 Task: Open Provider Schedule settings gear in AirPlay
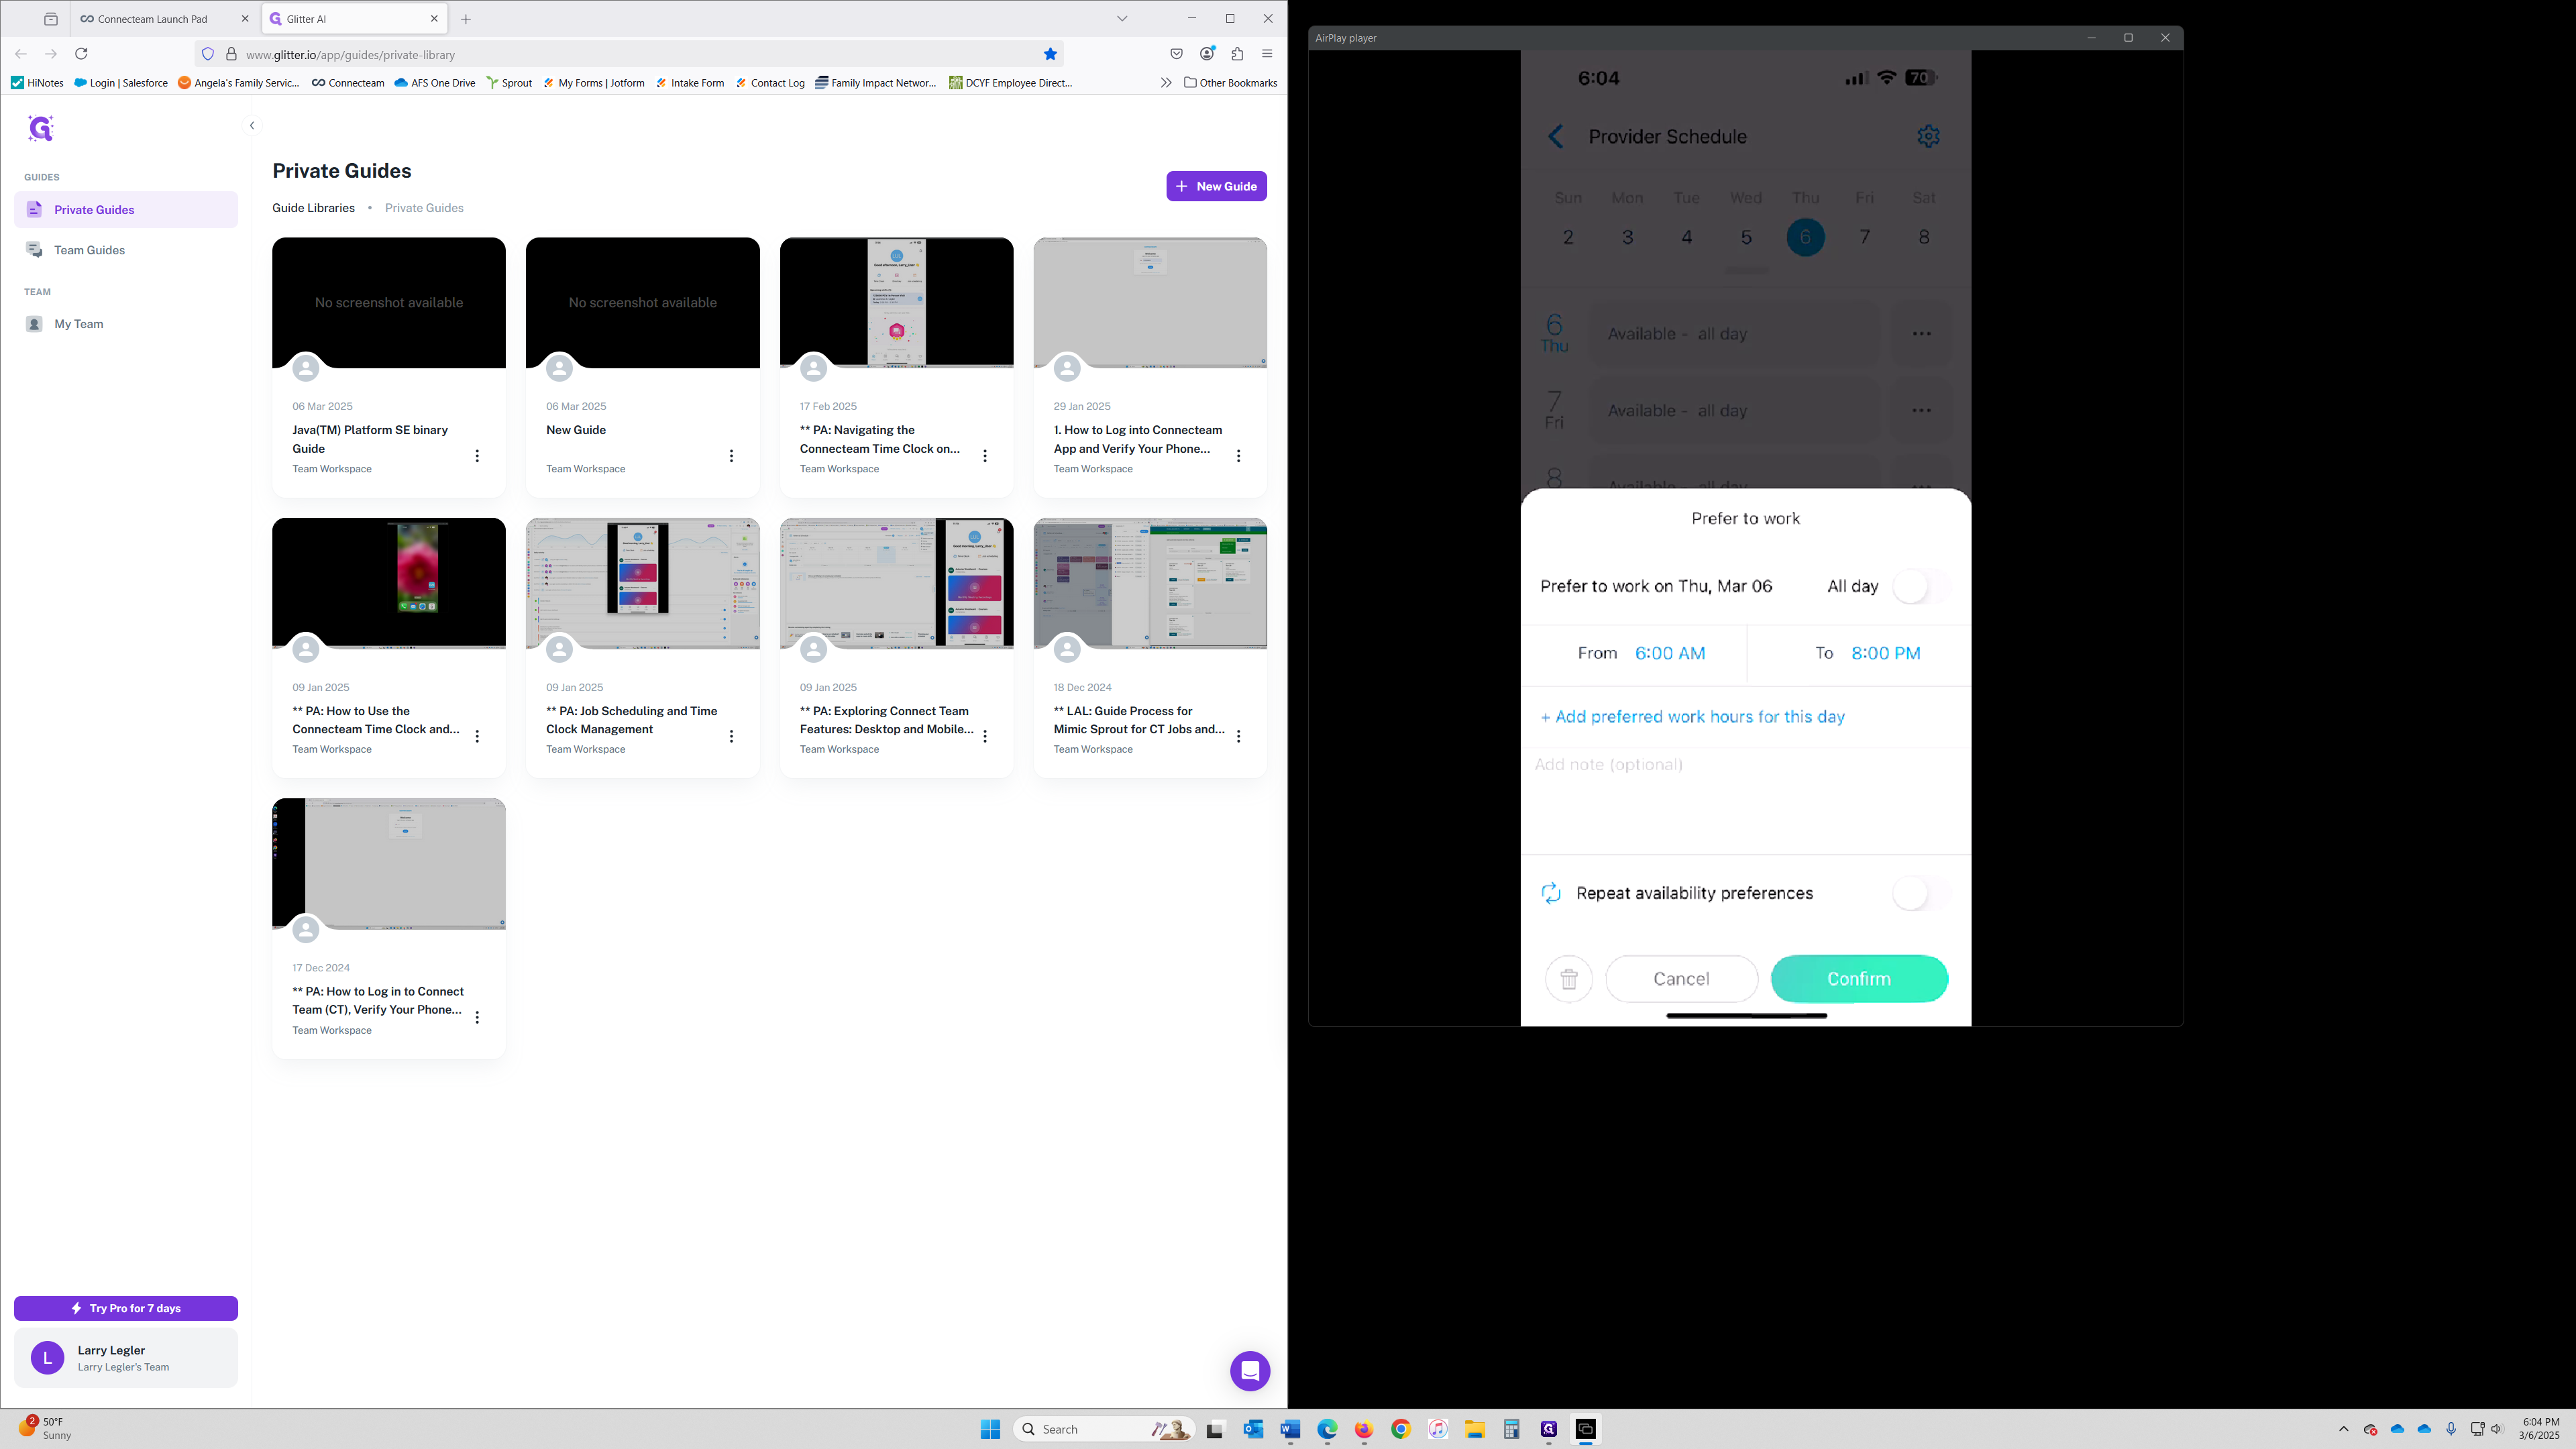pos(1928,136)
